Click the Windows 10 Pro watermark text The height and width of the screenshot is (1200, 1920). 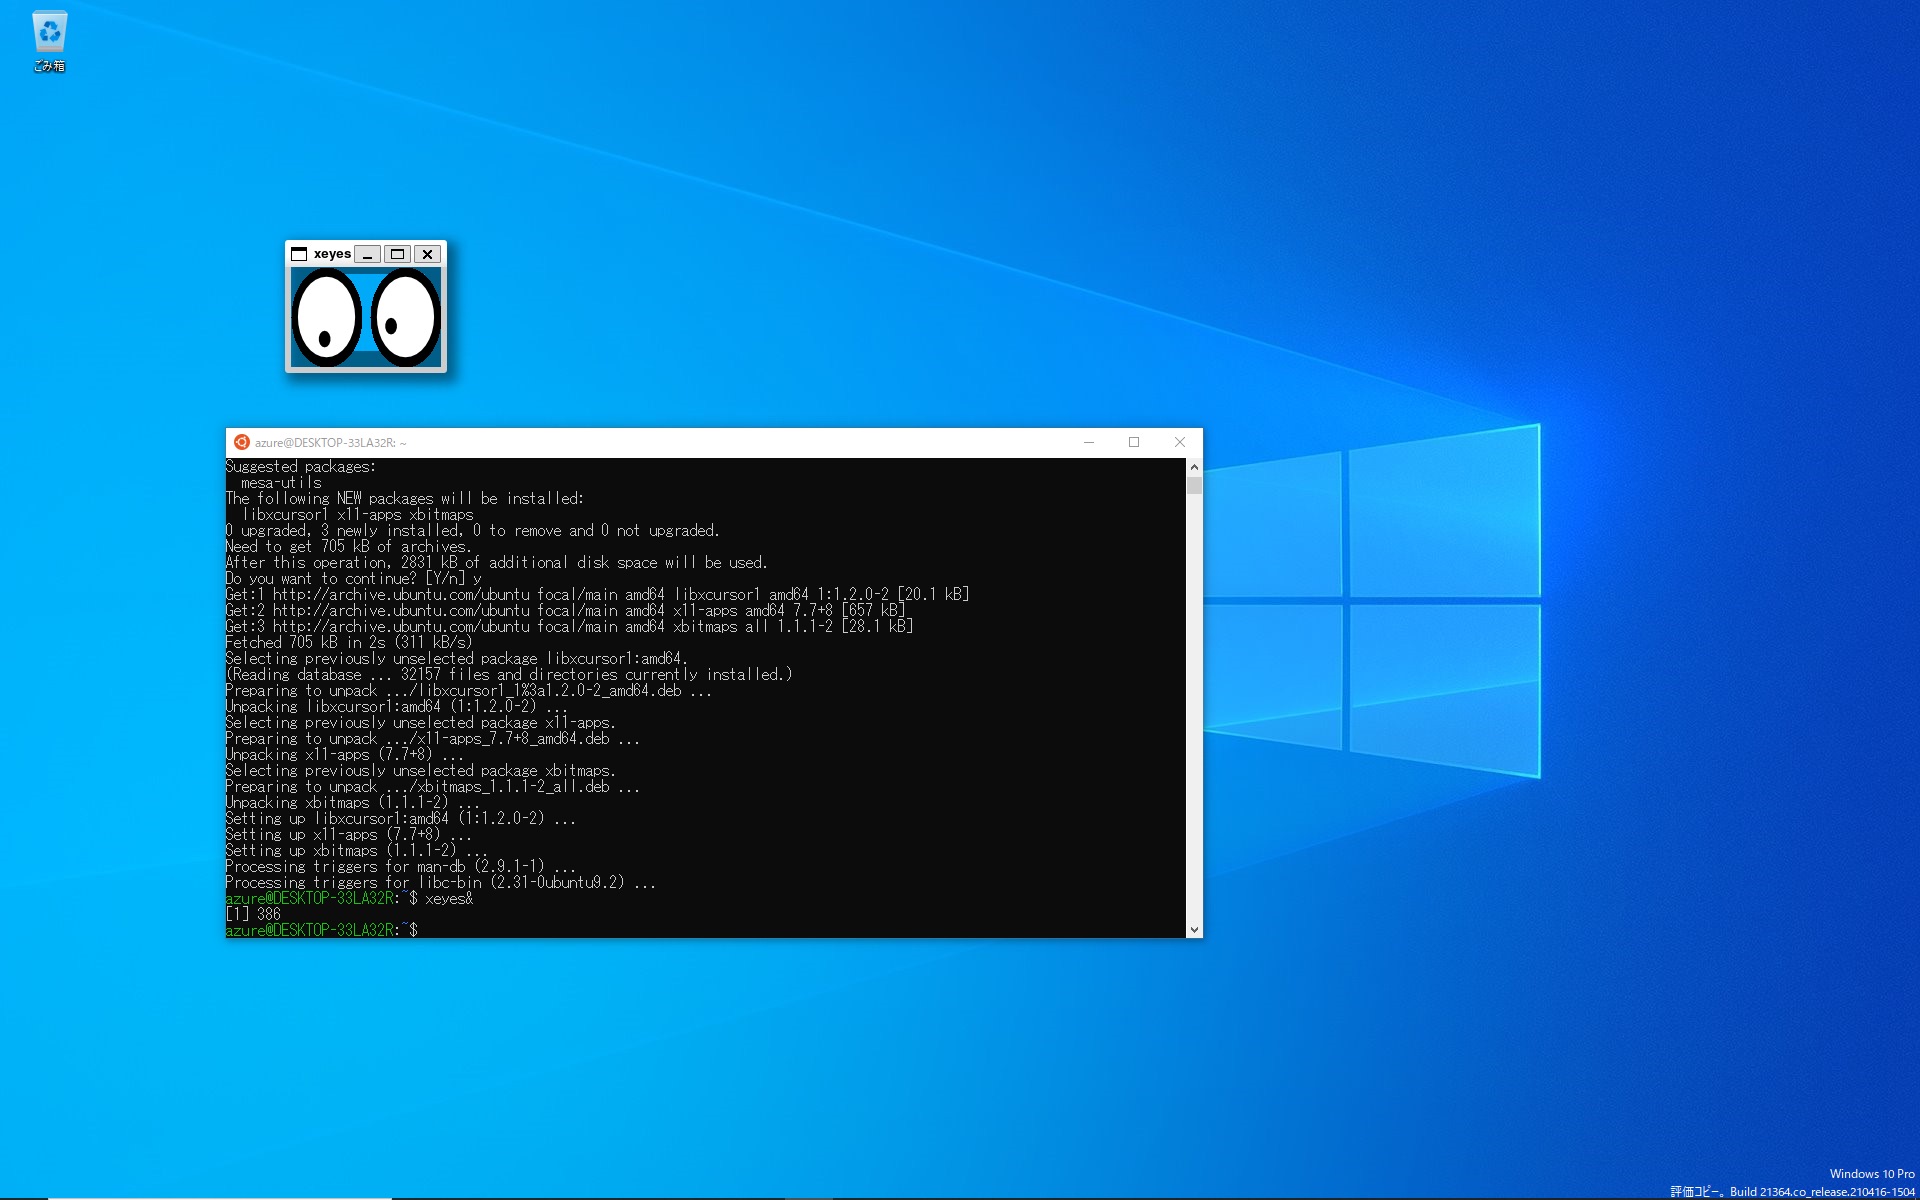[x=1872, y=1174]
